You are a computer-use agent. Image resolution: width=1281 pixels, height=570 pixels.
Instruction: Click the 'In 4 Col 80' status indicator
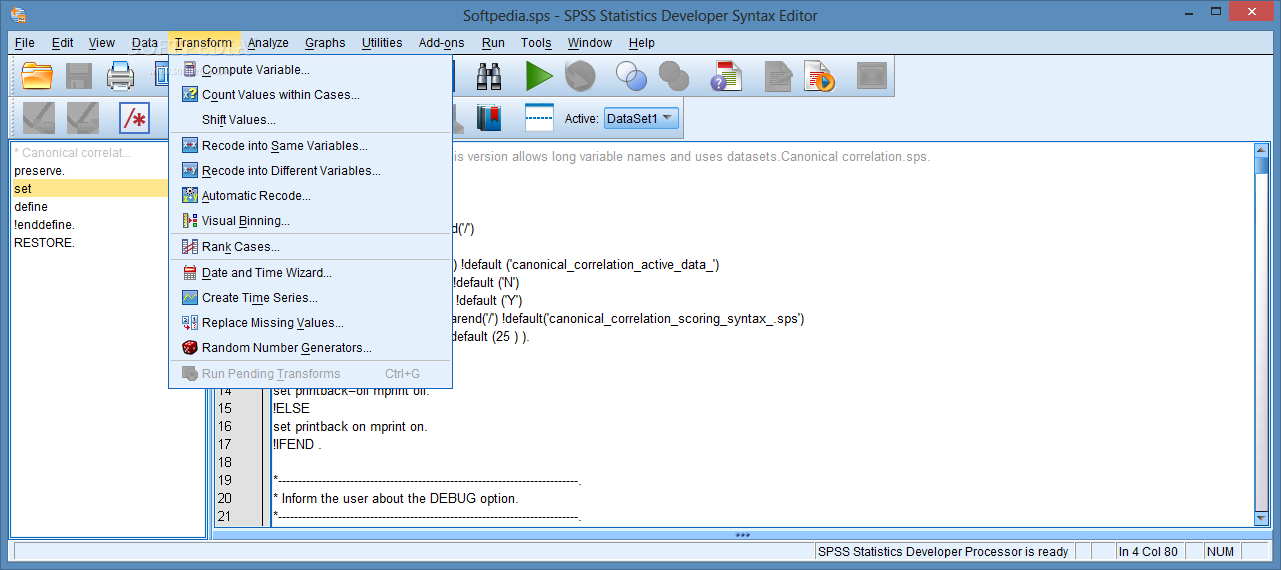(1148, 551)
